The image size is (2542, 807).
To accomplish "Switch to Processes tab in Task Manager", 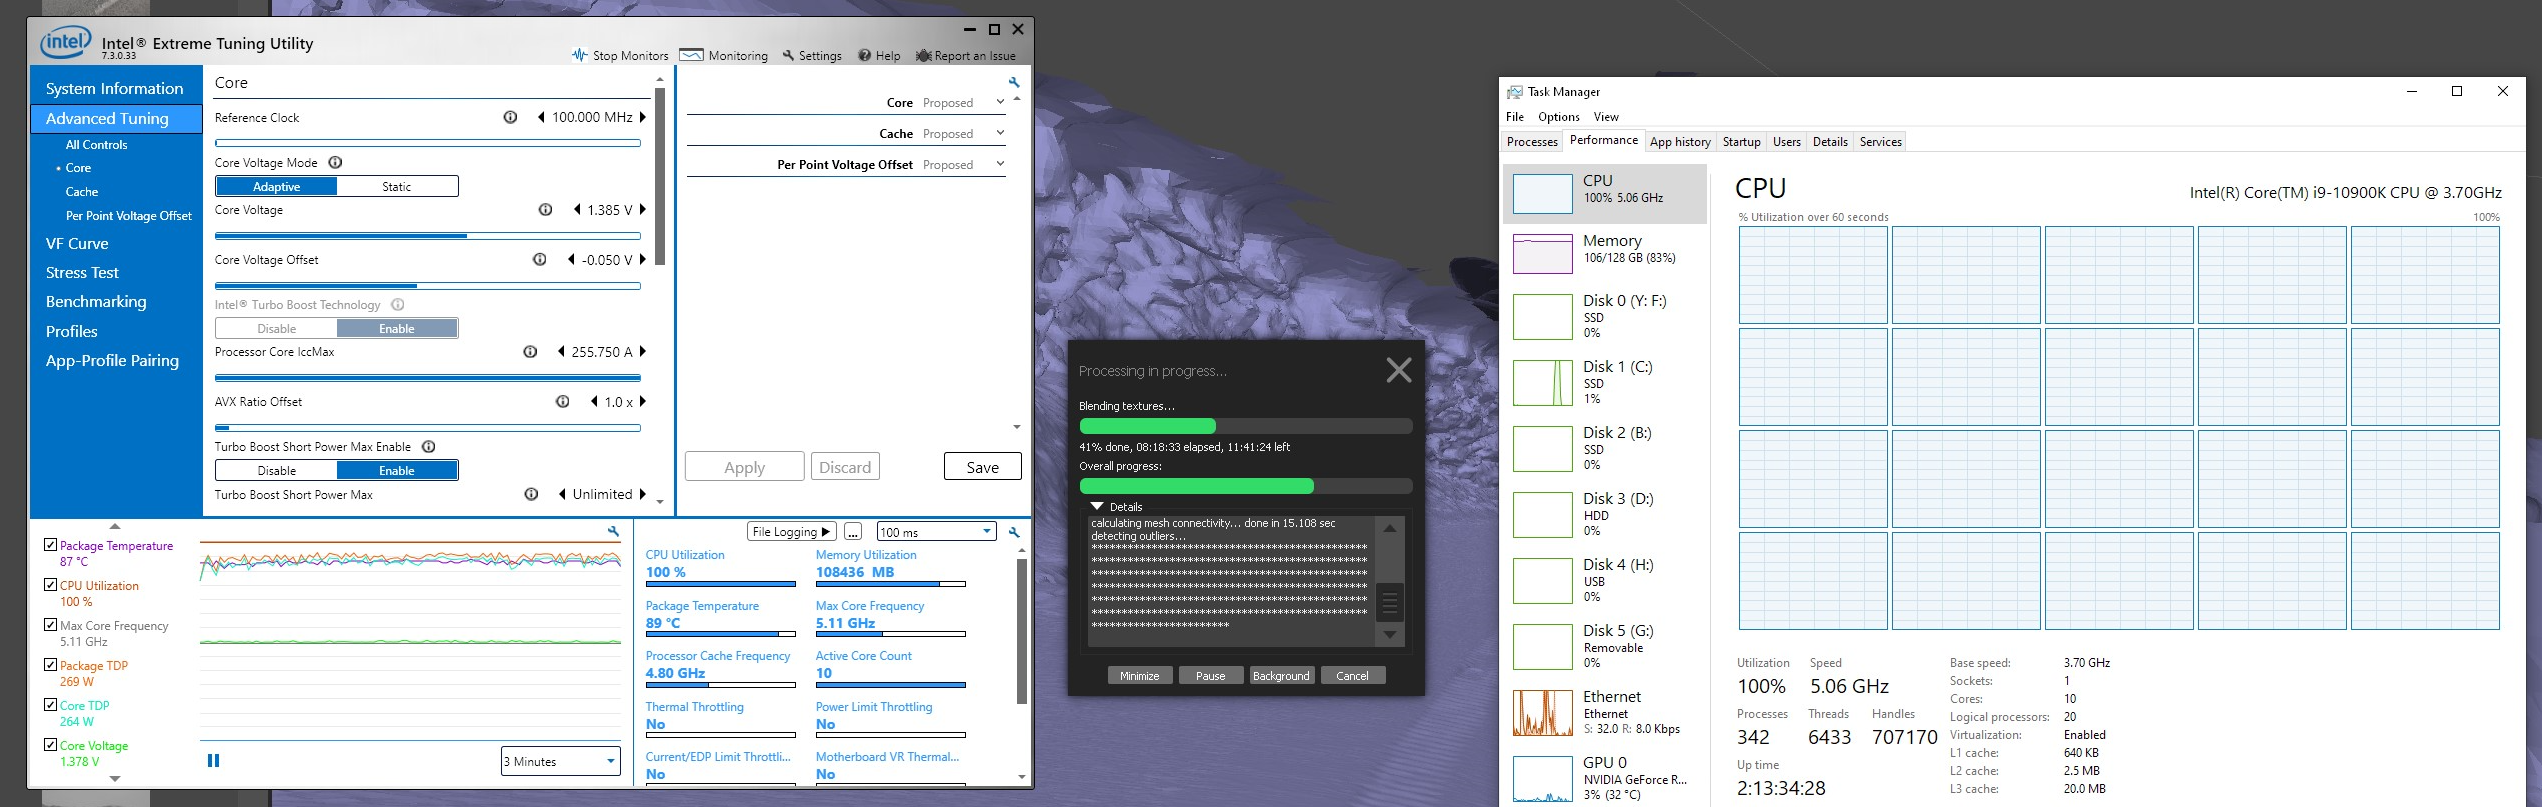I will click(1532, 142).
